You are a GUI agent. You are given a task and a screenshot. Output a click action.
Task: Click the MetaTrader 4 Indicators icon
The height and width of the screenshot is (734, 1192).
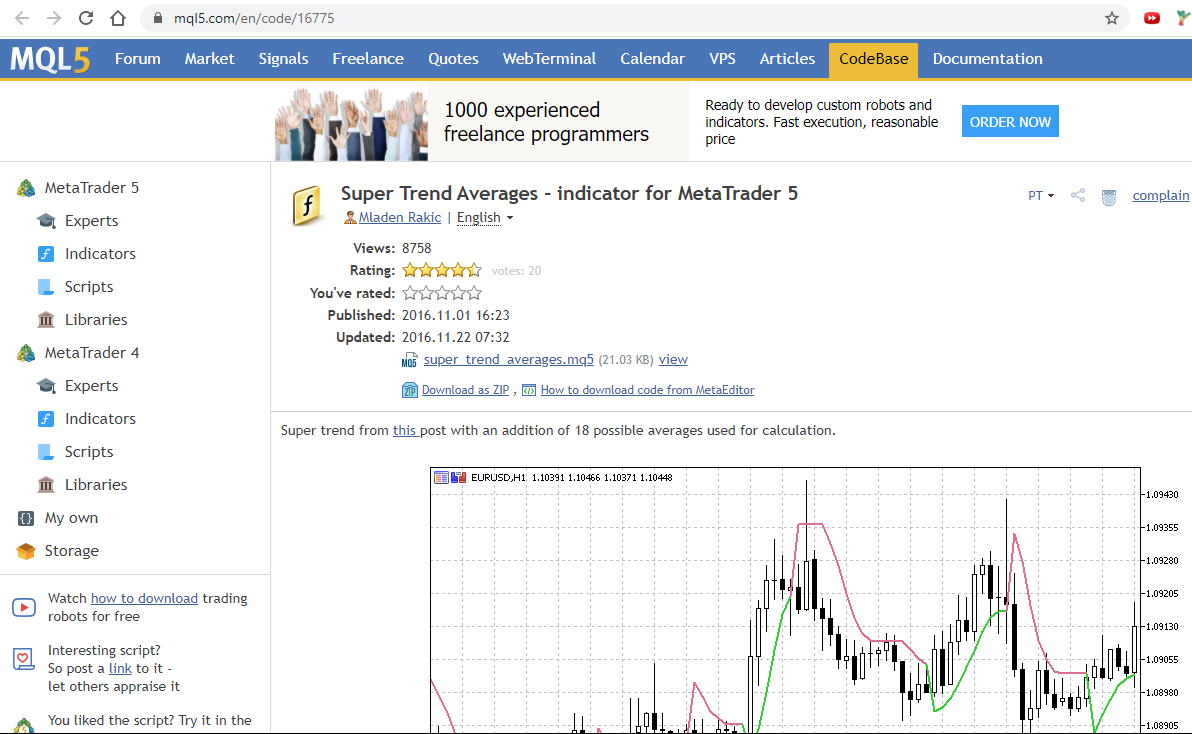click(x=46, y=419)
